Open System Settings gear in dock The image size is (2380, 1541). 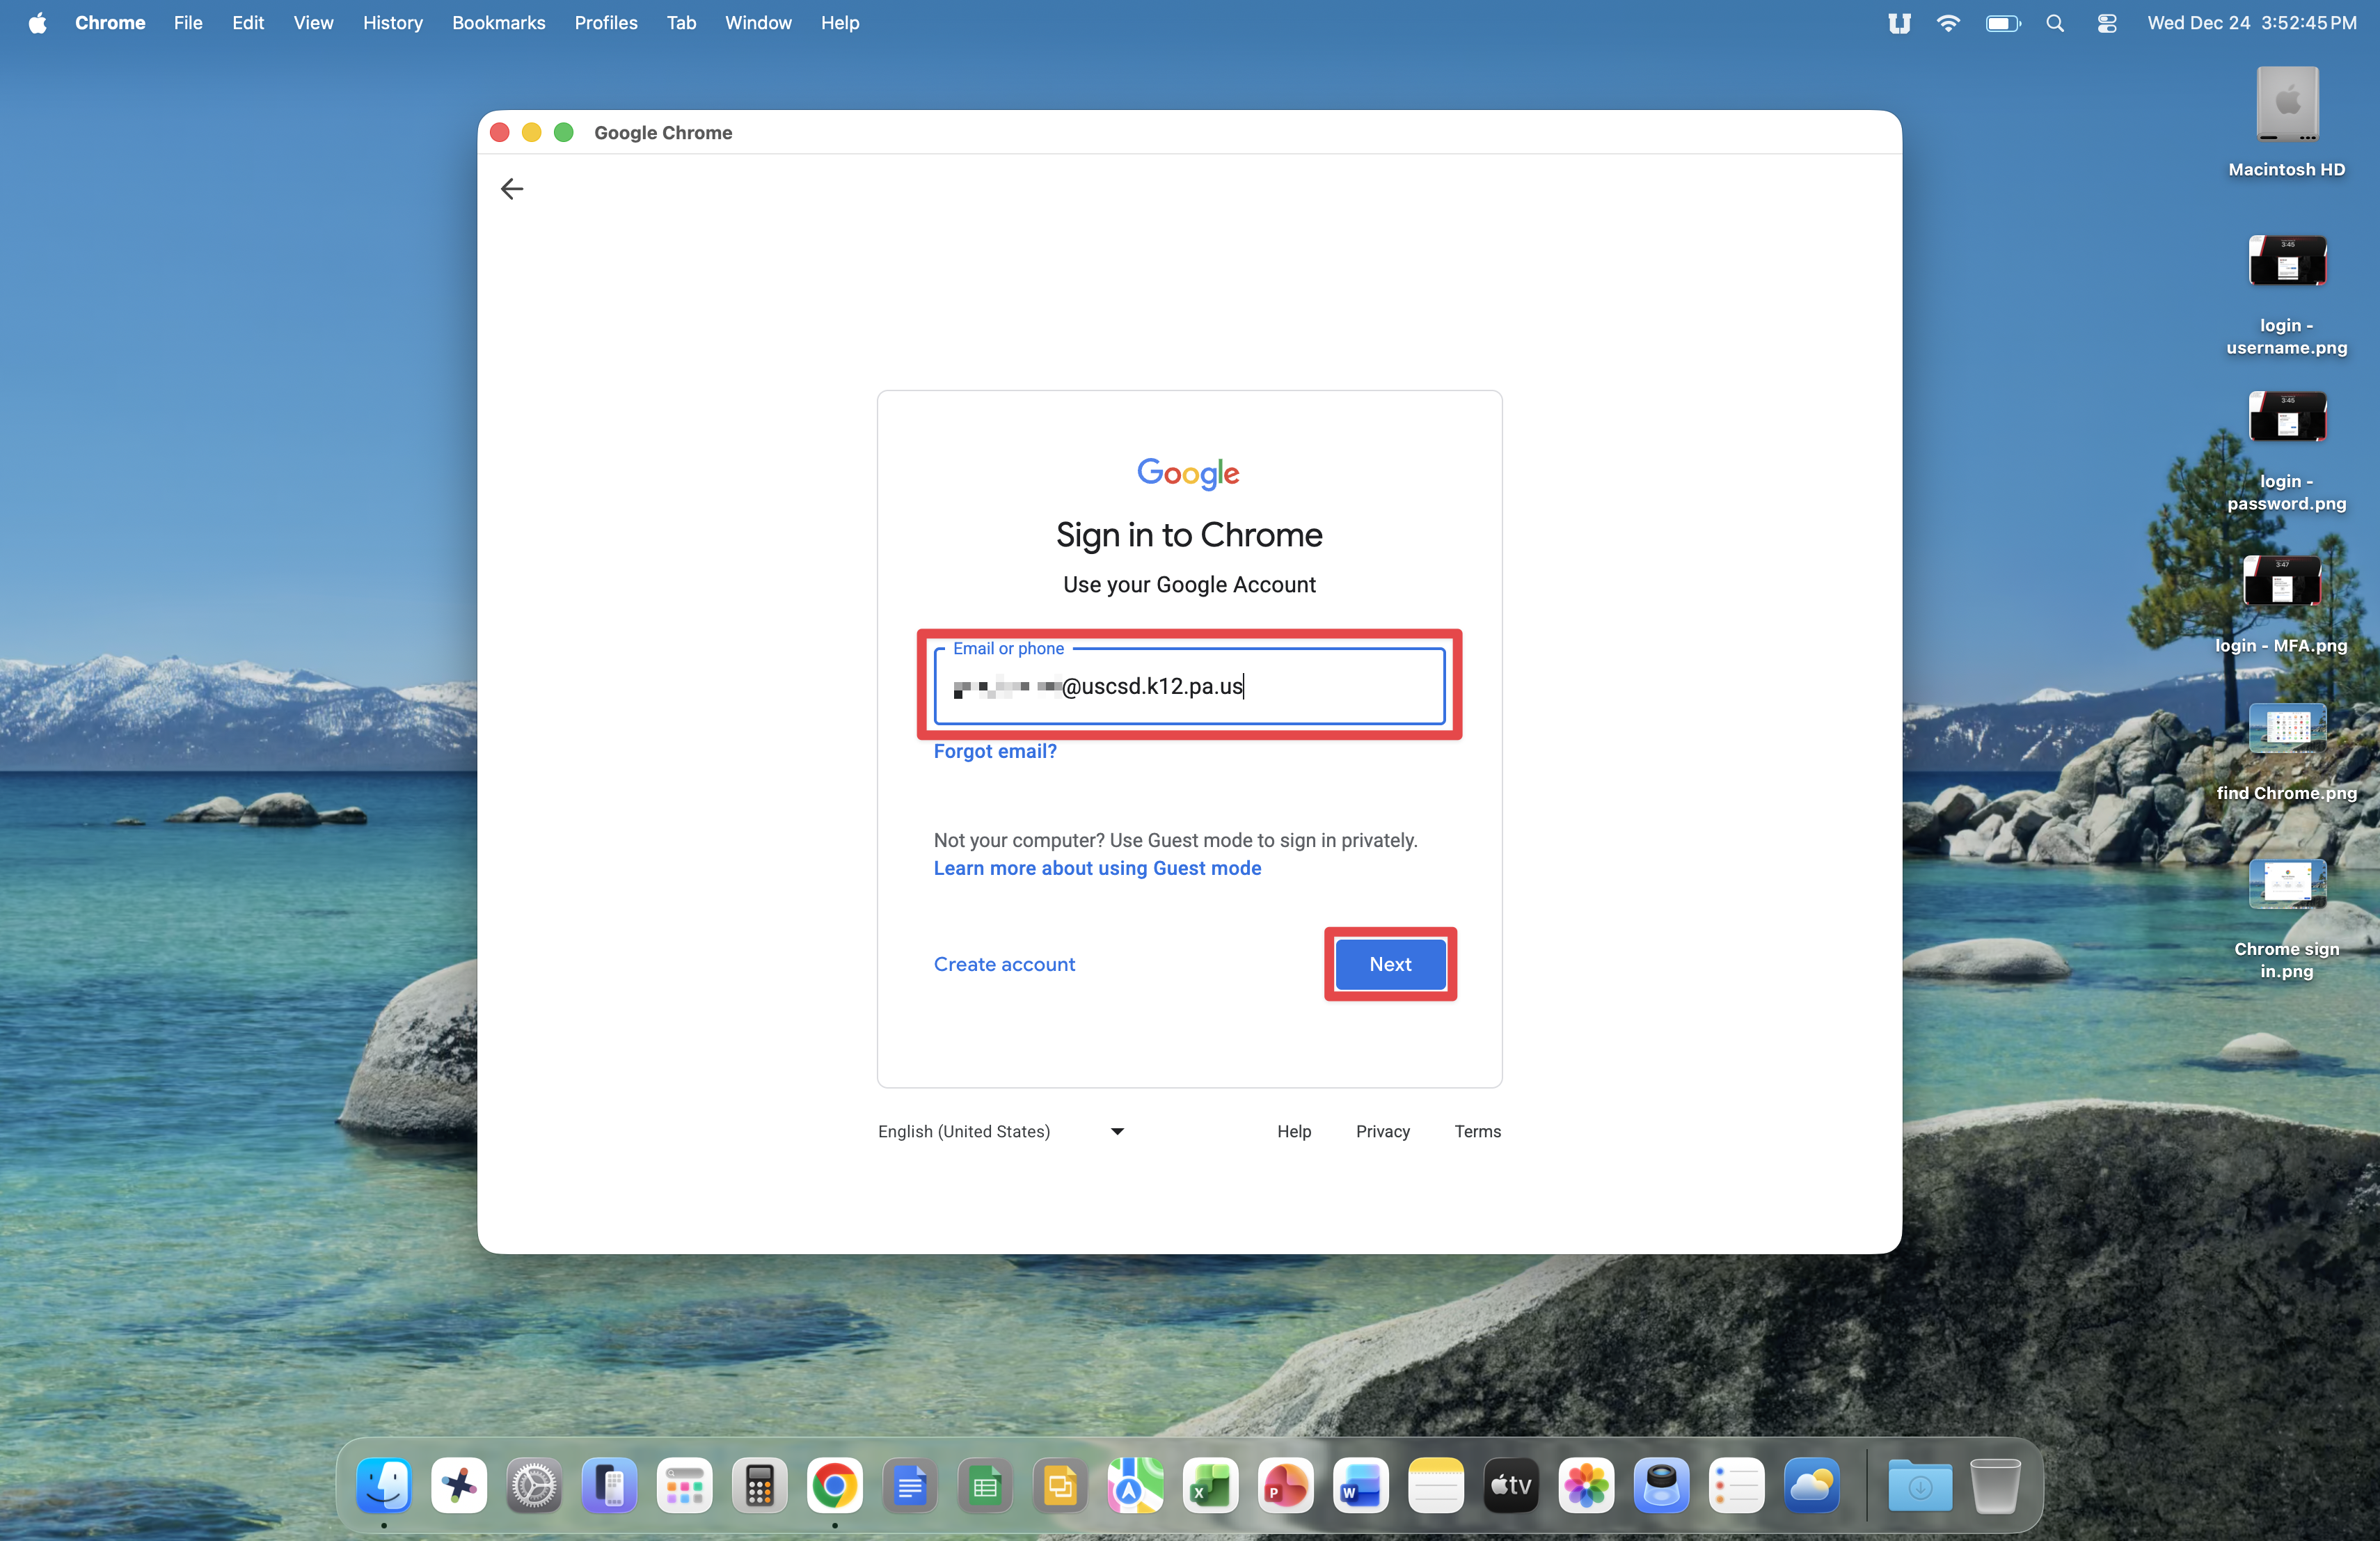tap(534, 1486)
